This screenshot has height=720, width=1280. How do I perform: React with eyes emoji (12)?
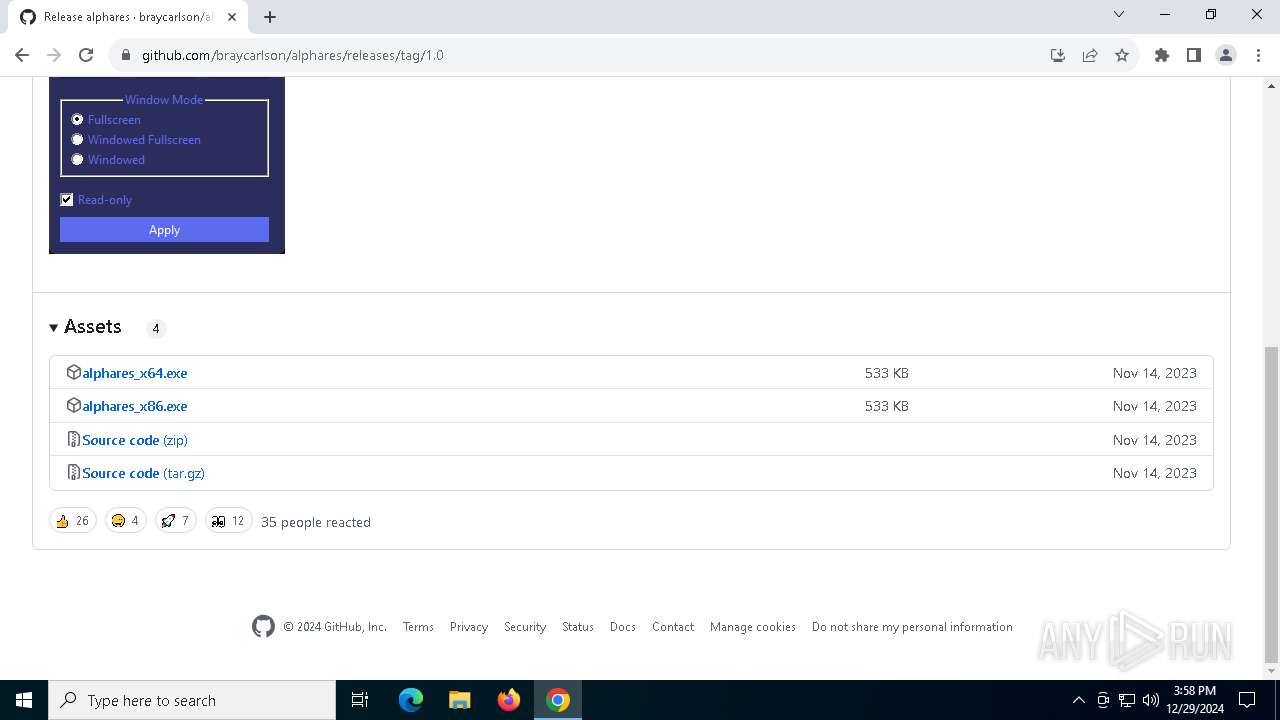[x=229, y=521]
